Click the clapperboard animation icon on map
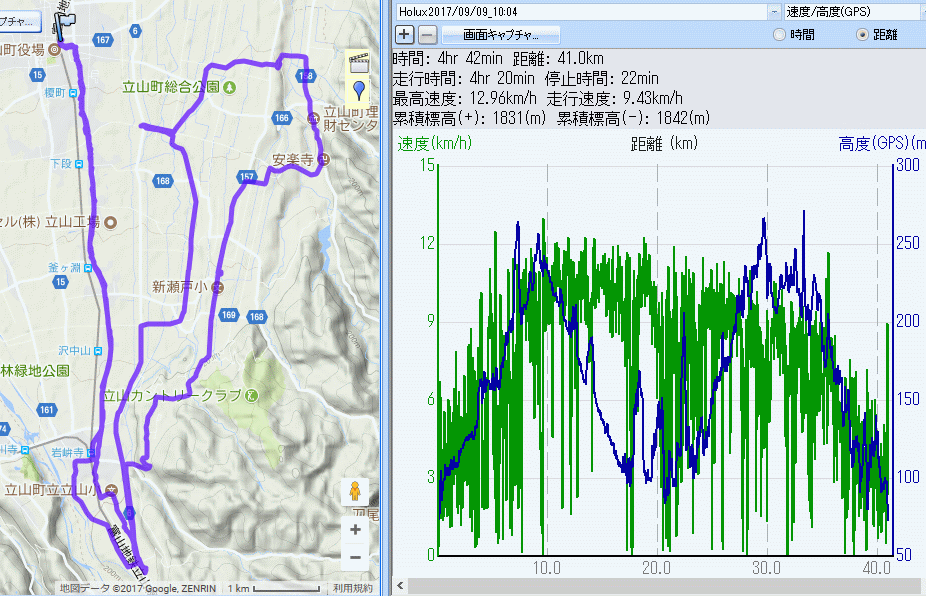The height and width of the screenshot is (596, 926). pos(358,60)
